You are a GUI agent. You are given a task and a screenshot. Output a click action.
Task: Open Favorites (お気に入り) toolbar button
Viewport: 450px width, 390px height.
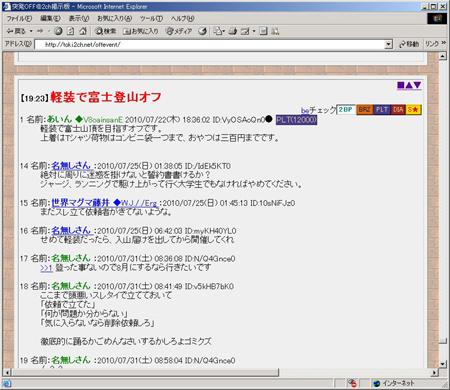click(141, 31)
